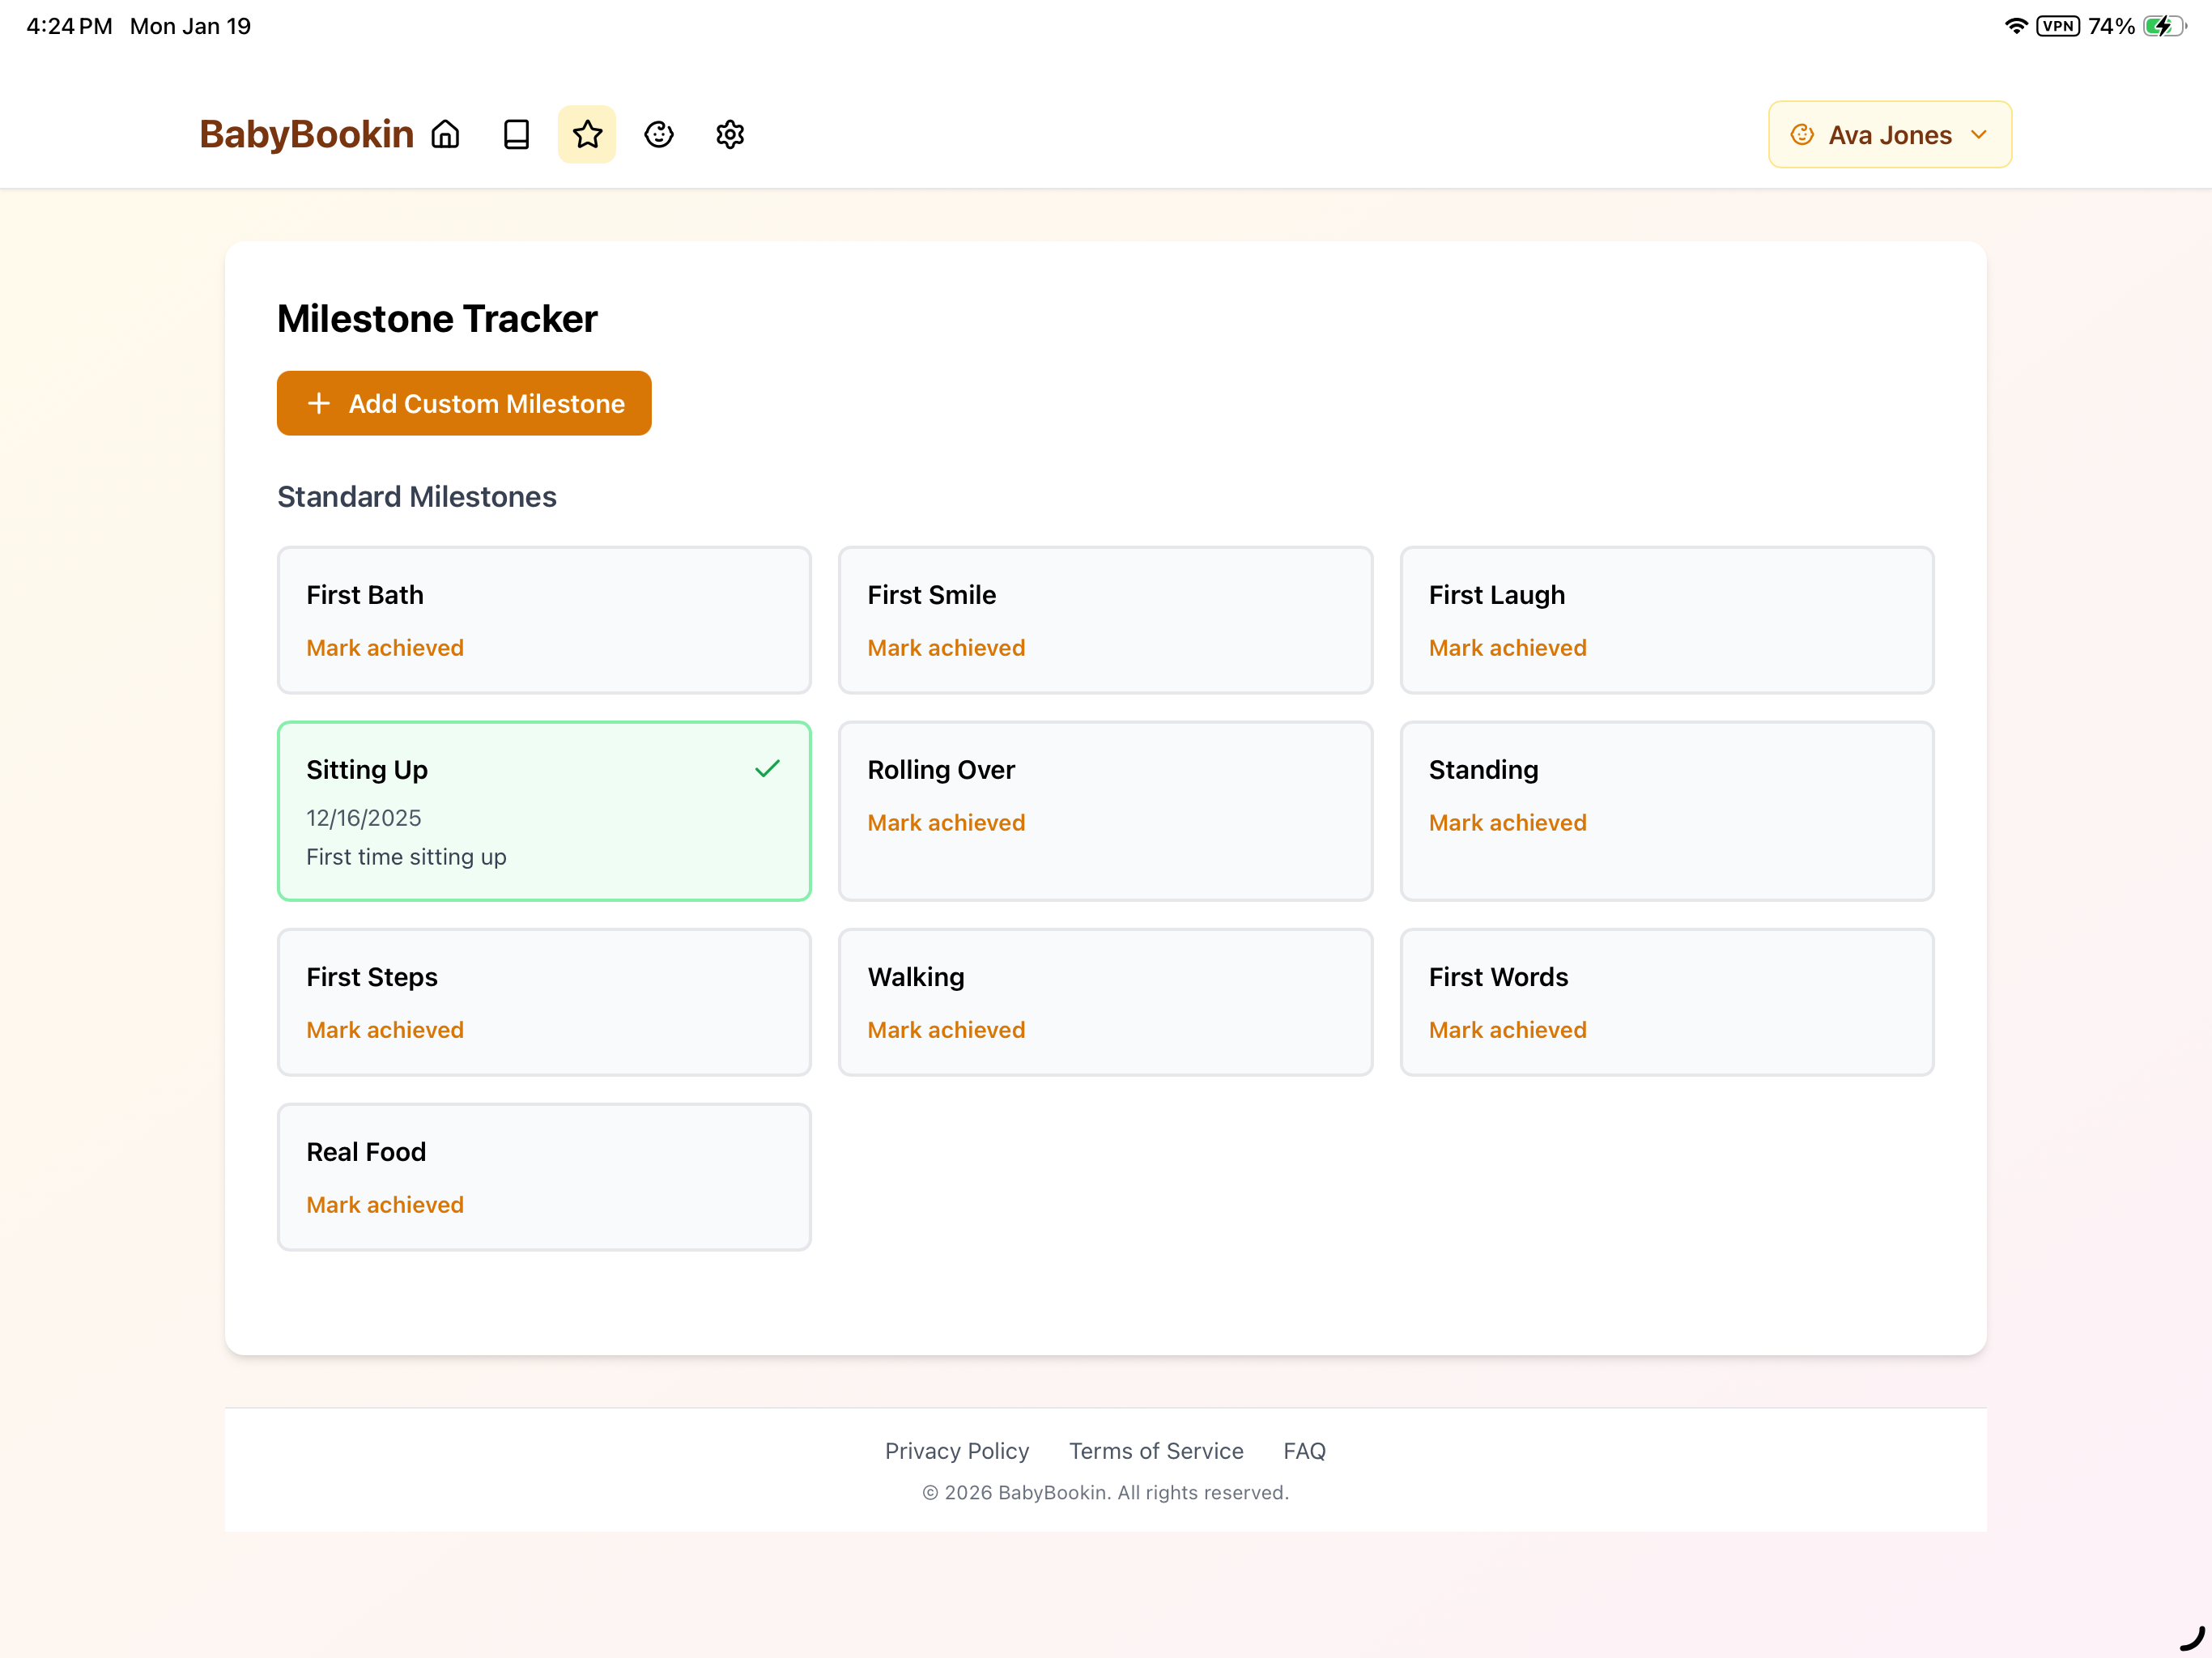Mark Real Food as achieved

click(x=385, y=1205)
